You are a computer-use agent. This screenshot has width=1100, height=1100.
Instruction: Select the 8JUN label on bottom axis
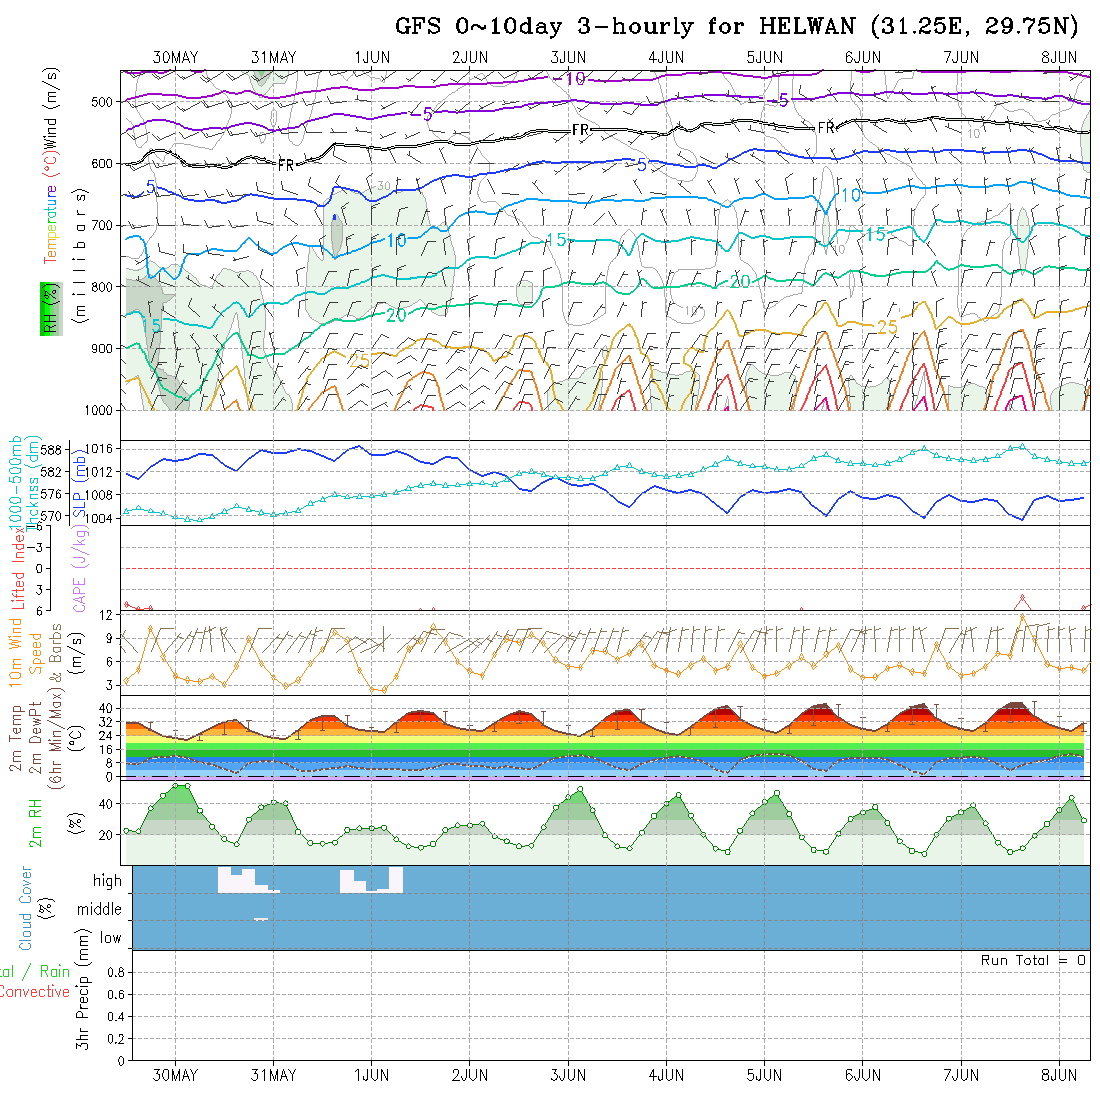click(x=1059, y=1075)
